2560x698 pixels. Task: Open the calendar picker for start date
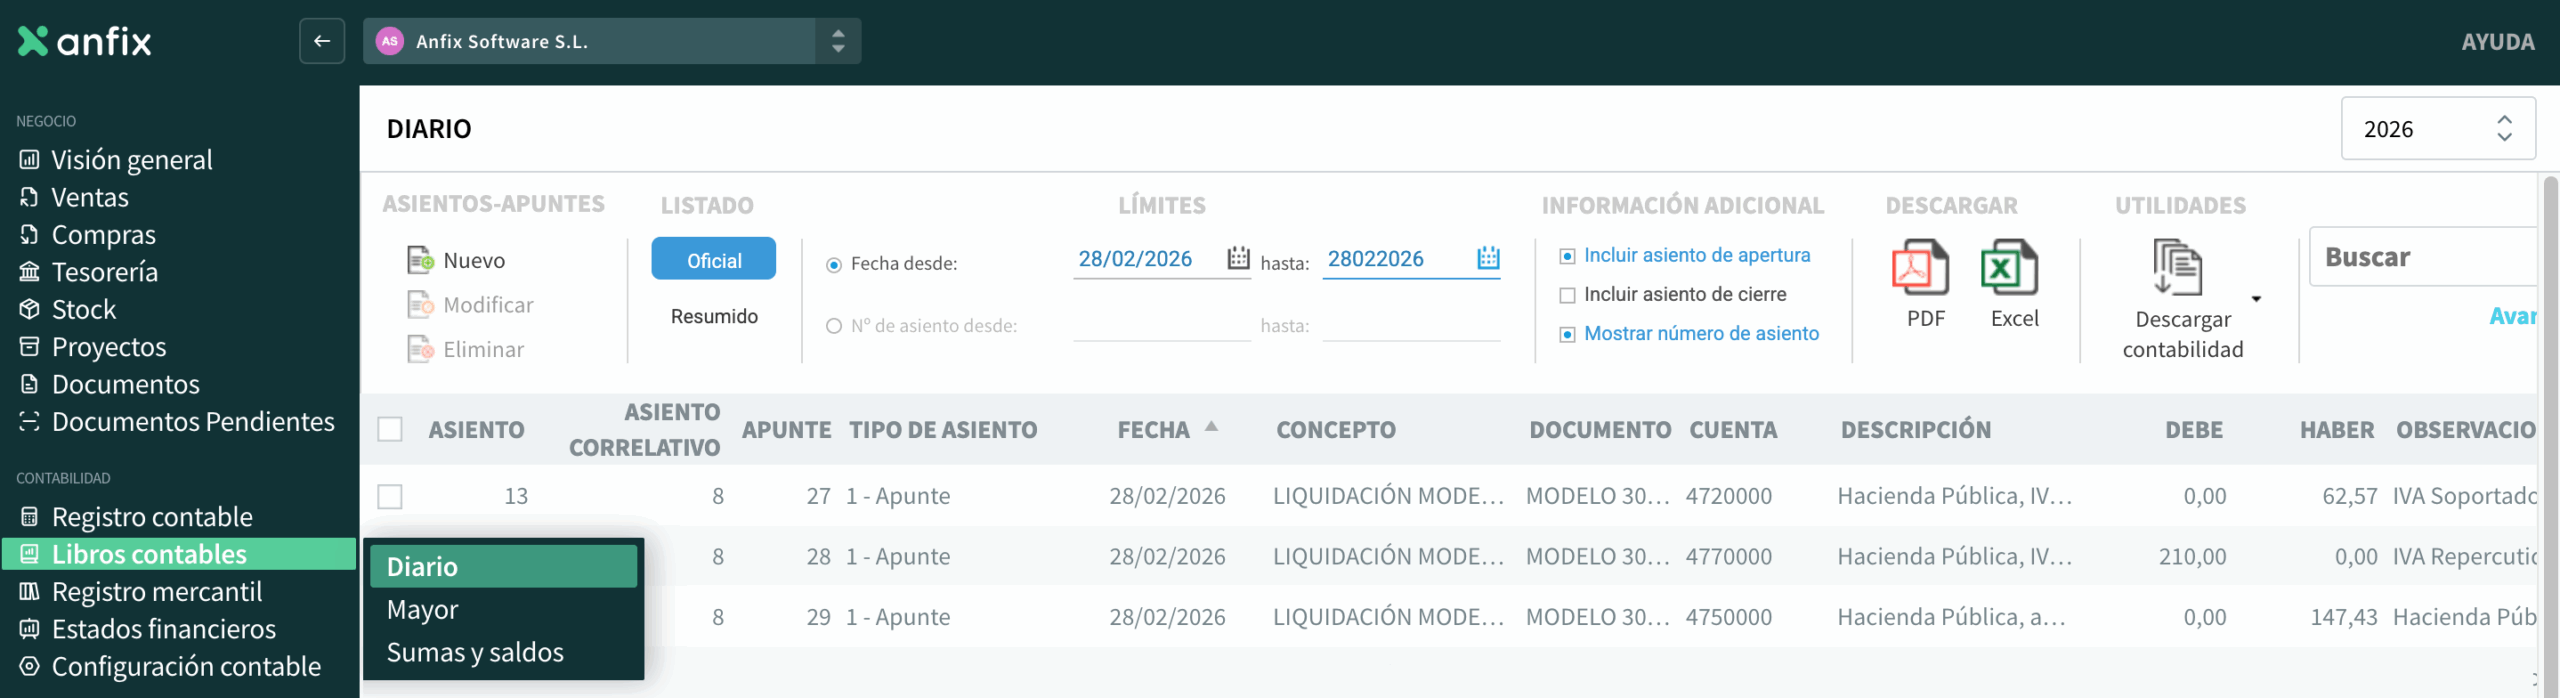pos(1238,258)
